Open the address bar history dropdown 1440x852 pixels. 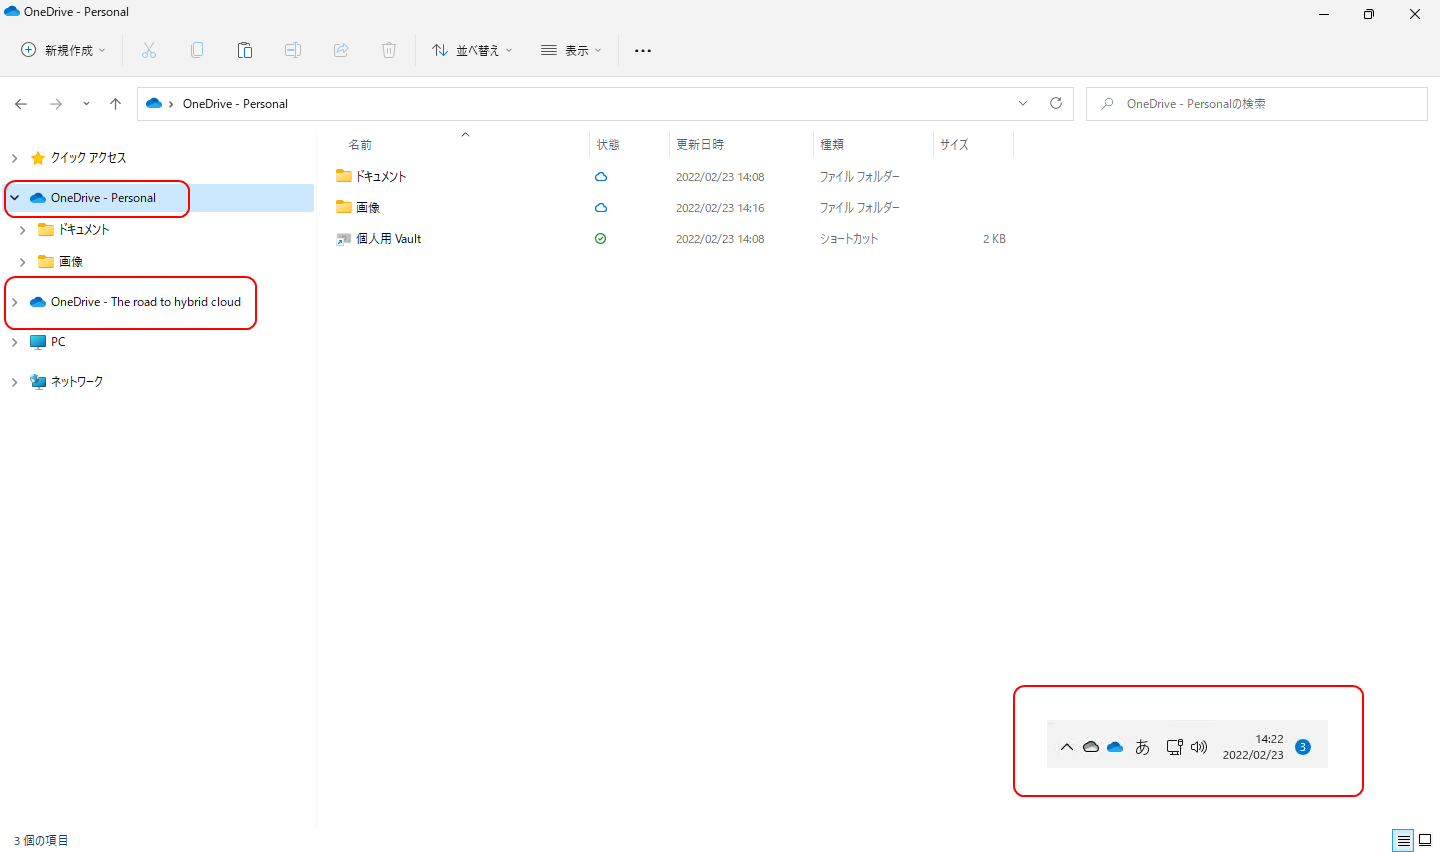coord(1023,103)
